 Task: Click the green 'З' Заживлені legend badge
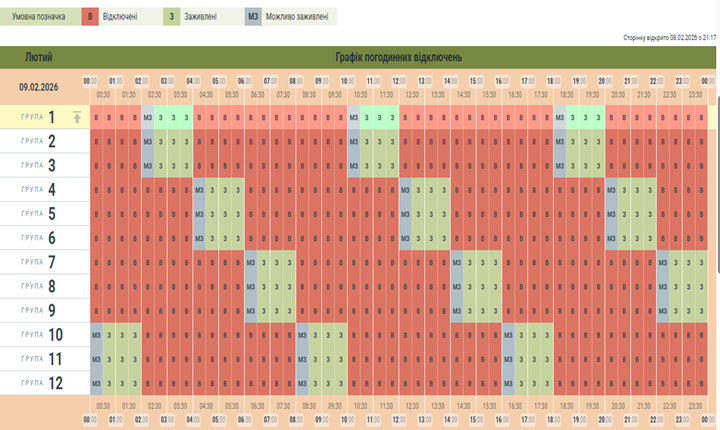point(172,17)
